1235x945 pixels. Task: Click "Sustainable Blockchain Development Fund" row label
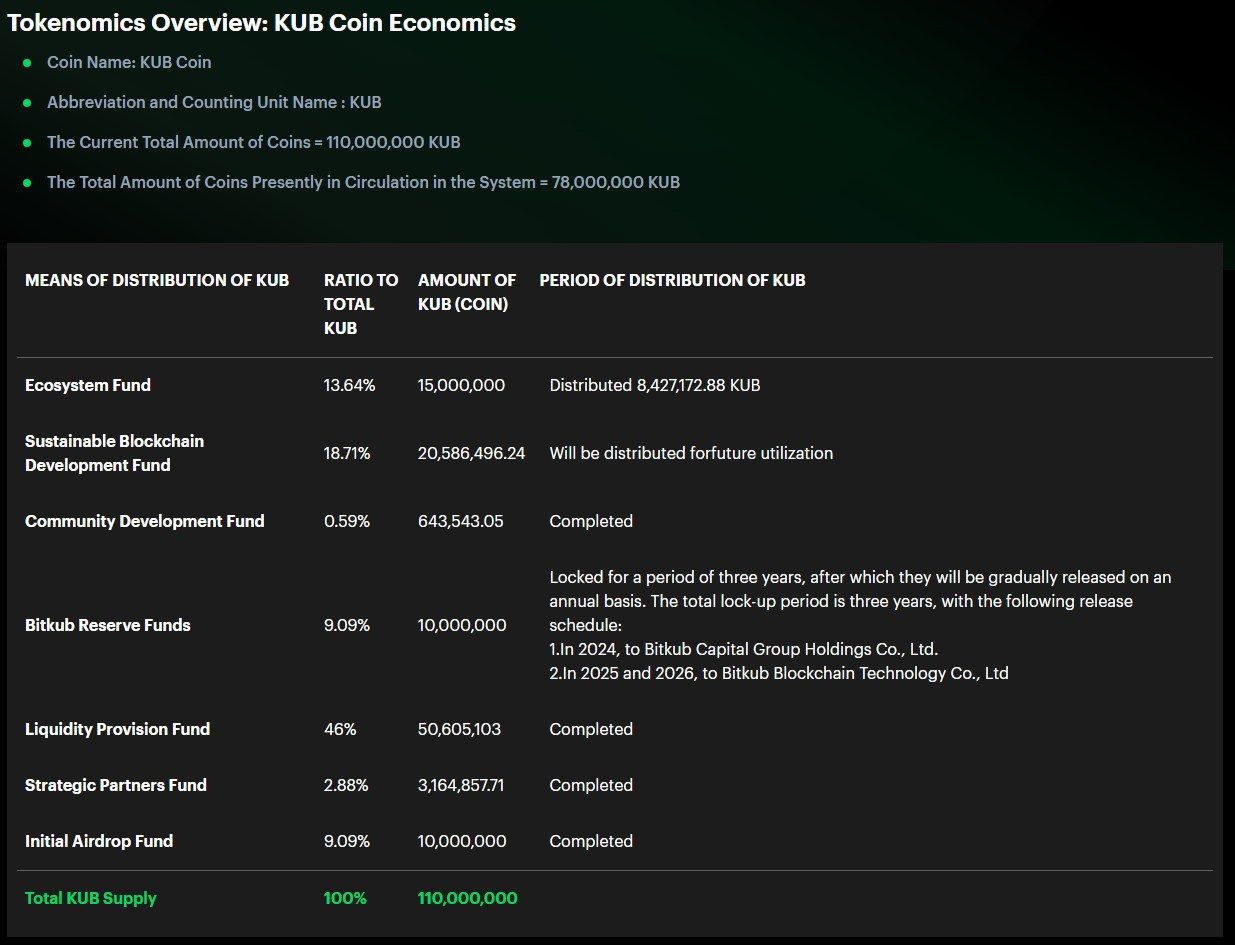(x=114, y=453)
